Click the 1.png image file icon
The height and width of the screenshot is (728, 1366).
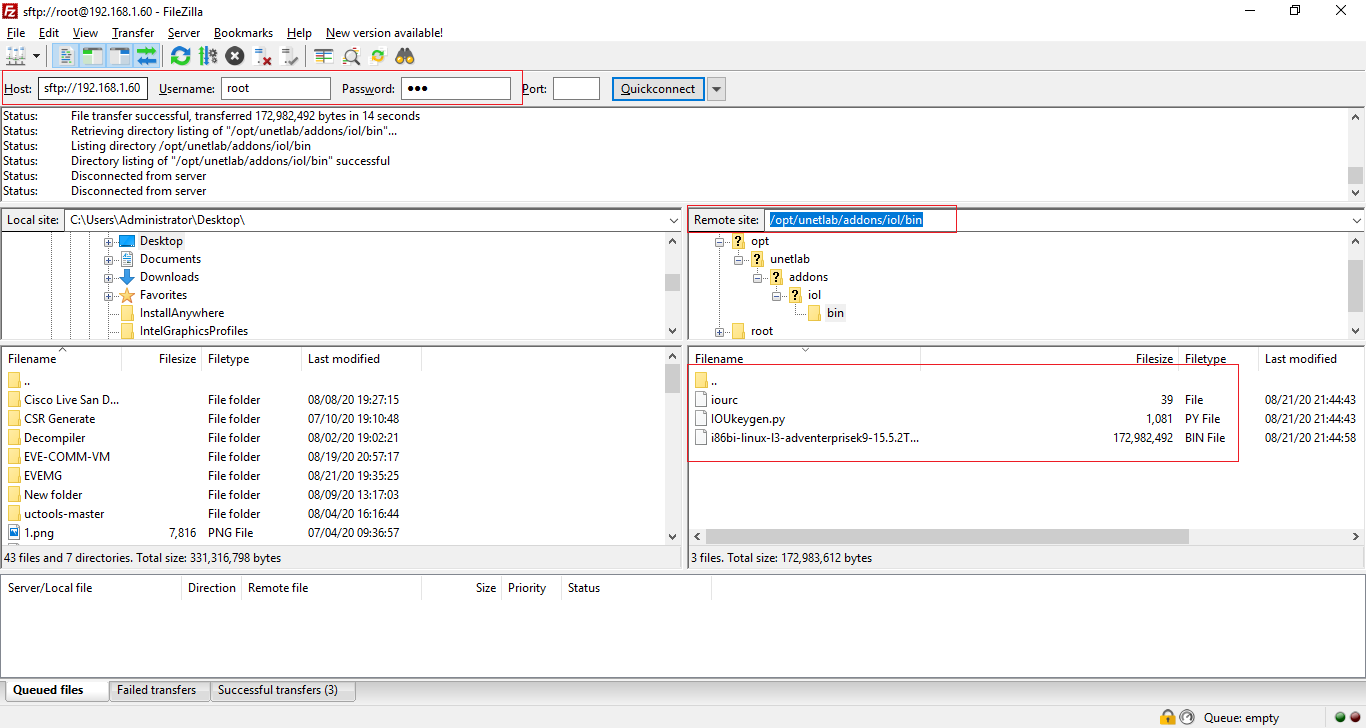click(x=14, y=533)
